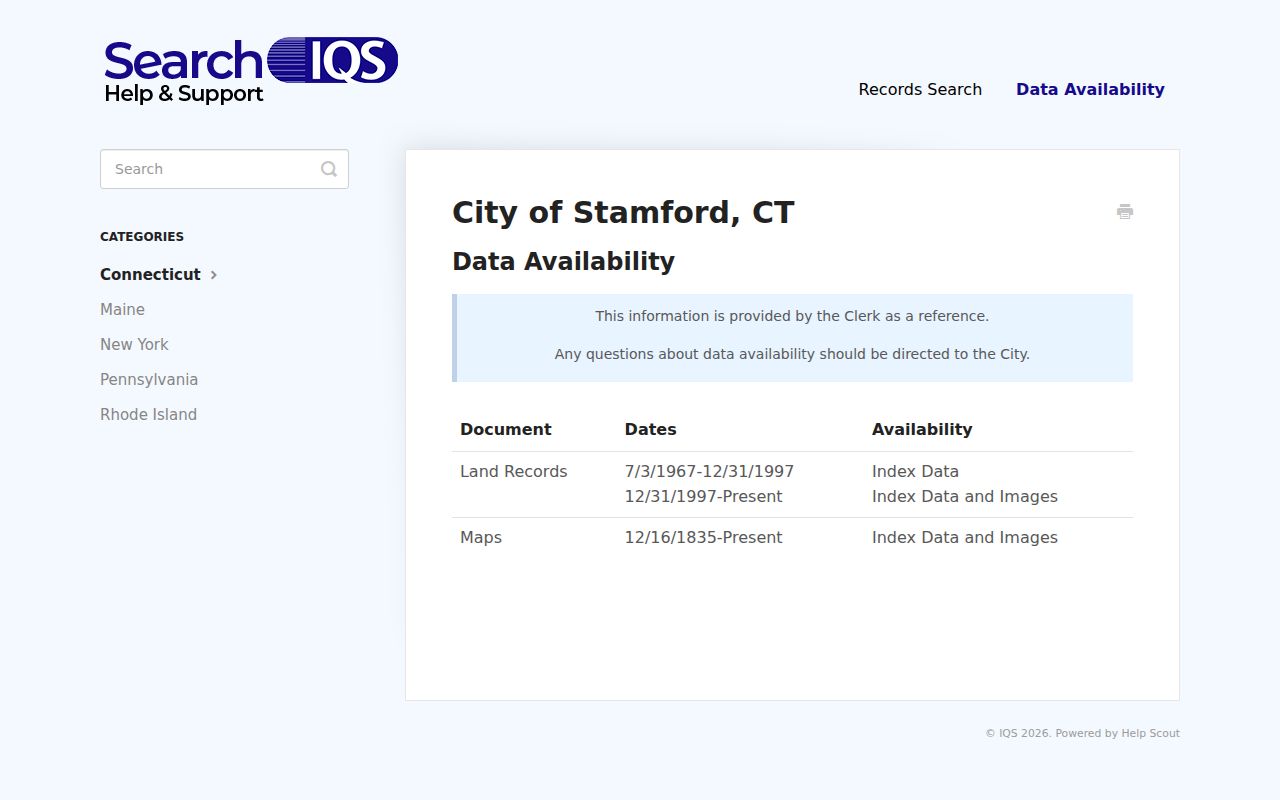
Task: Open the Data Availability menu item
Action: pyautogui.click(x=1090, y=89)
